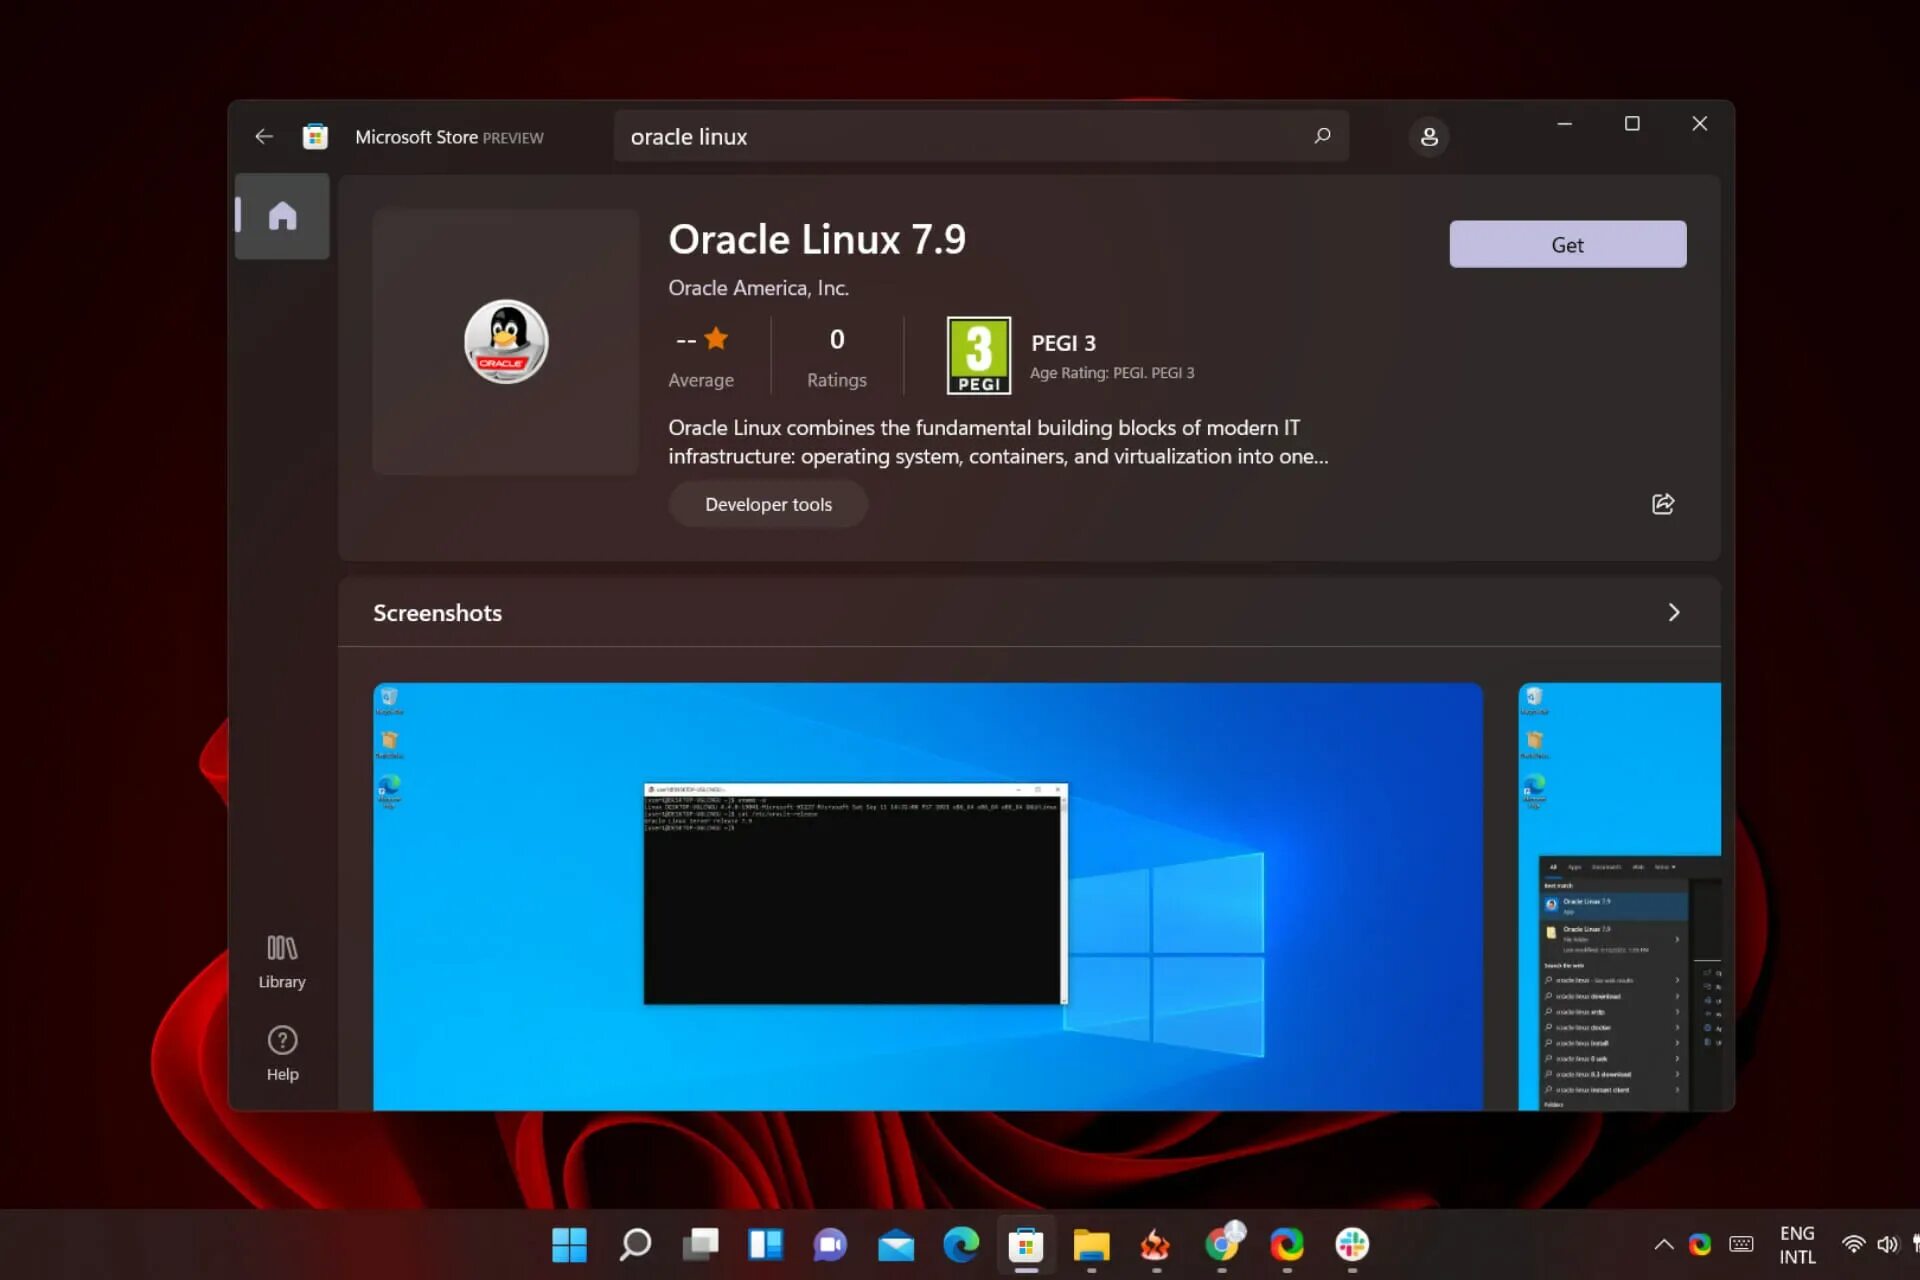Screen dimensions: 1920x1280
Task: Open the Windows Start menu
Action: [x=569, y=1245]
